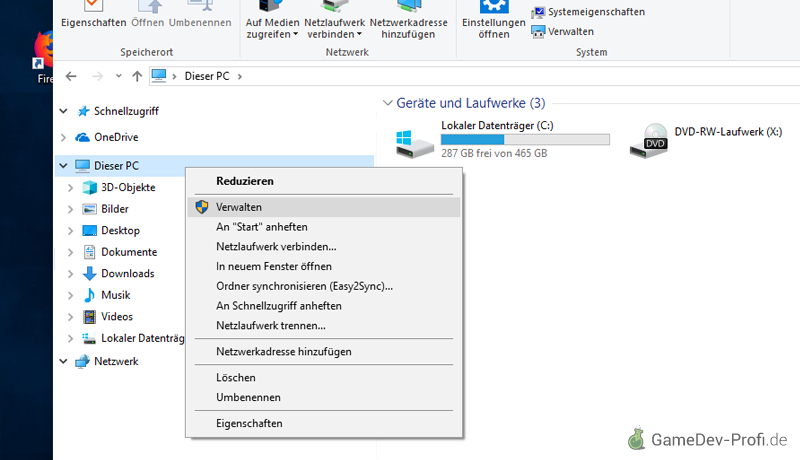Click the Eigenschaften ribbon icon
The height and width of the screenshot is (460, 800).
[x=93, y=5]
